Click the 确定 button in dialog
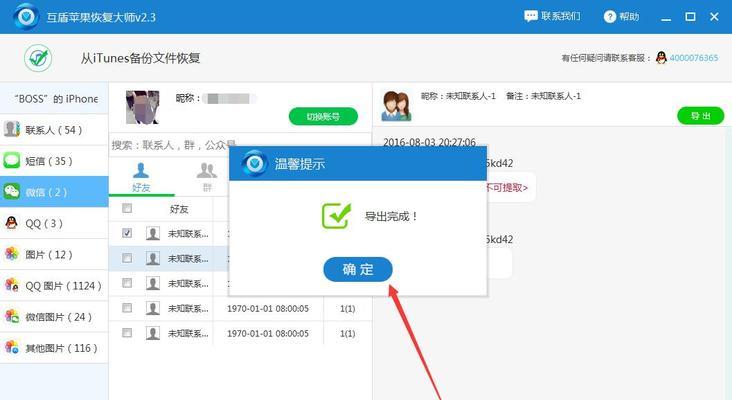The height and width of the screenshot is (400, 732). 358,269
